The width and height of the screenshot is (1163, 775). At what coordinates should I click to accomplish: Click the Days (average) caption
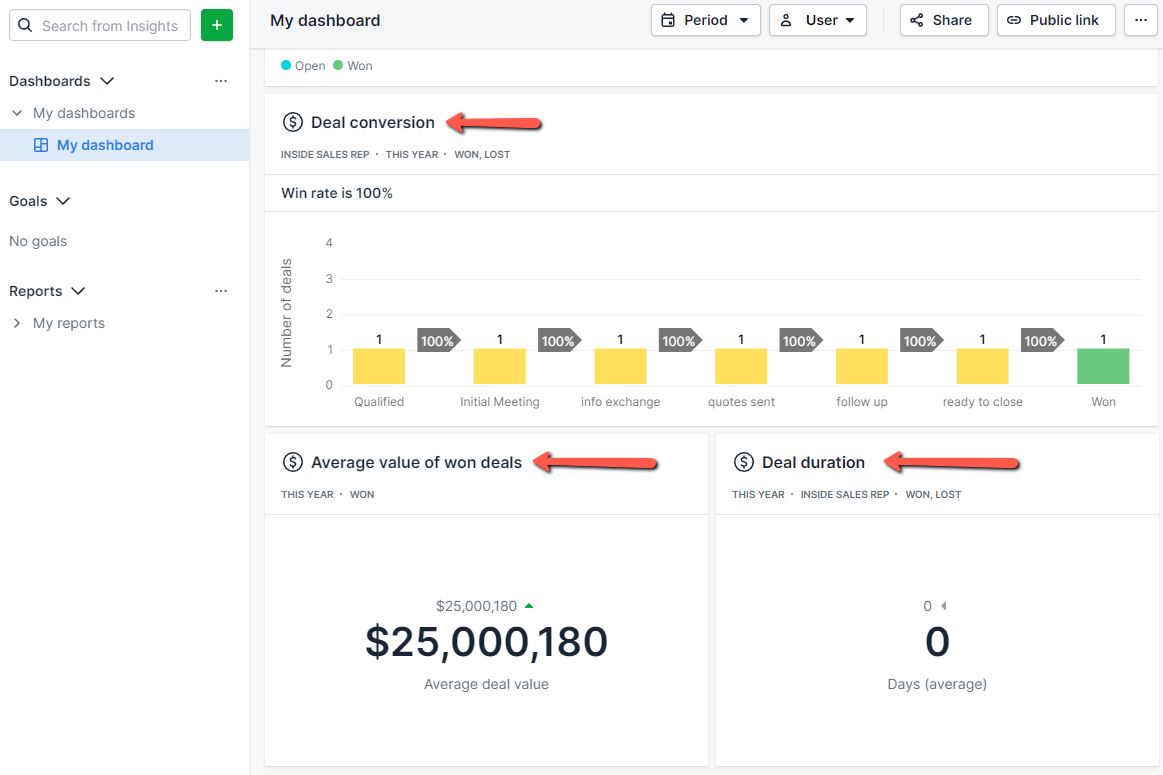click(937, 684)
